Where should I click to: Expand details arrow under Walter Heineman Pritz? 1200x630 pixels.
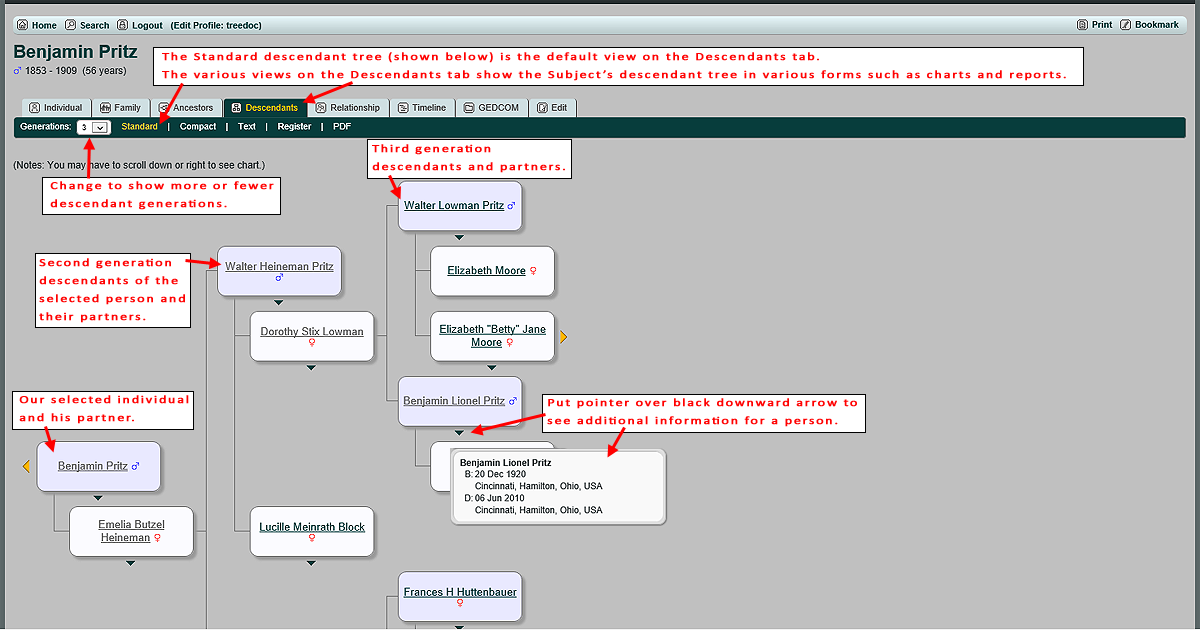pos(279,302)
